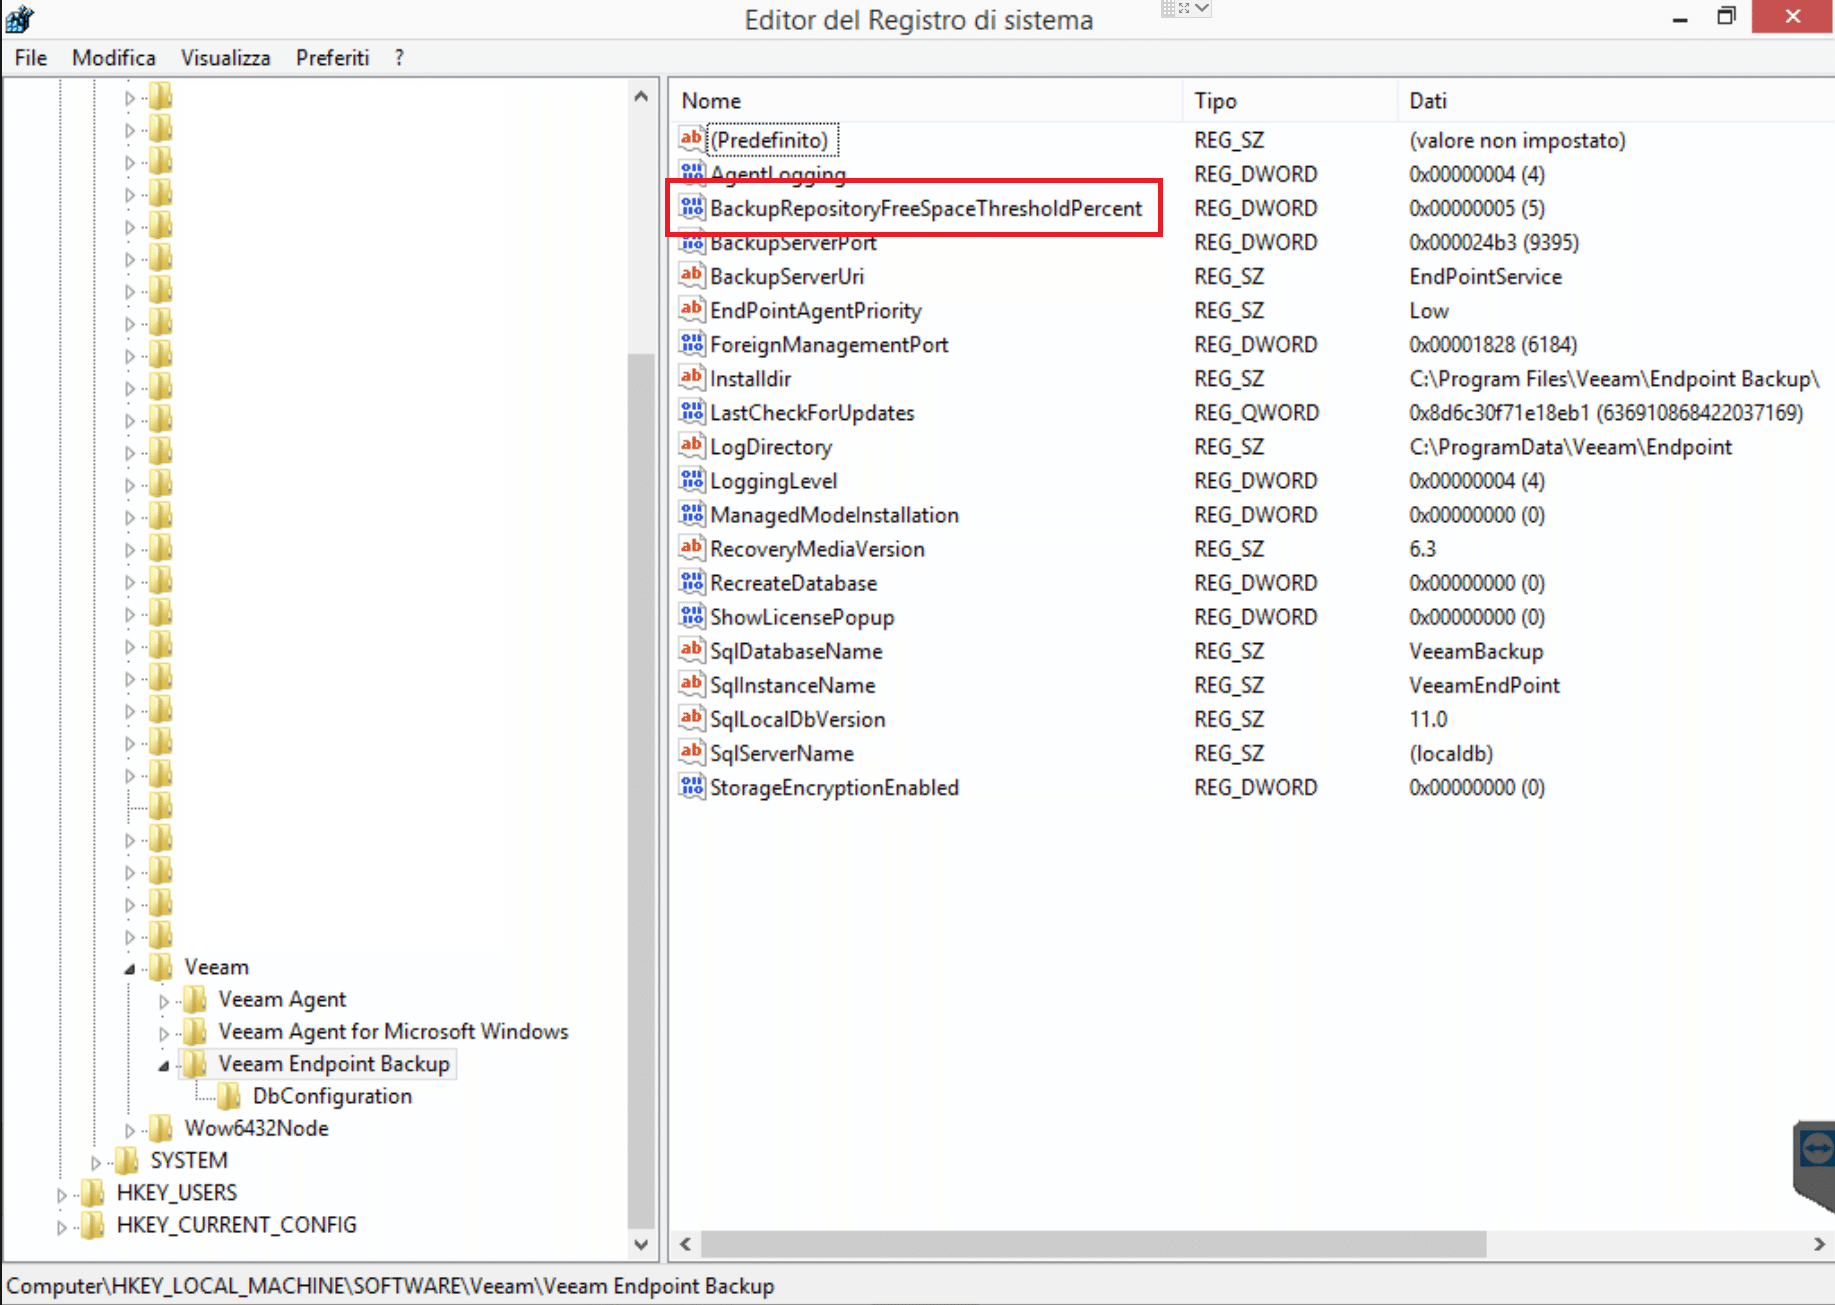
Task: Select the DbConfiguration subkey
Action: [x=332, y=1096]
